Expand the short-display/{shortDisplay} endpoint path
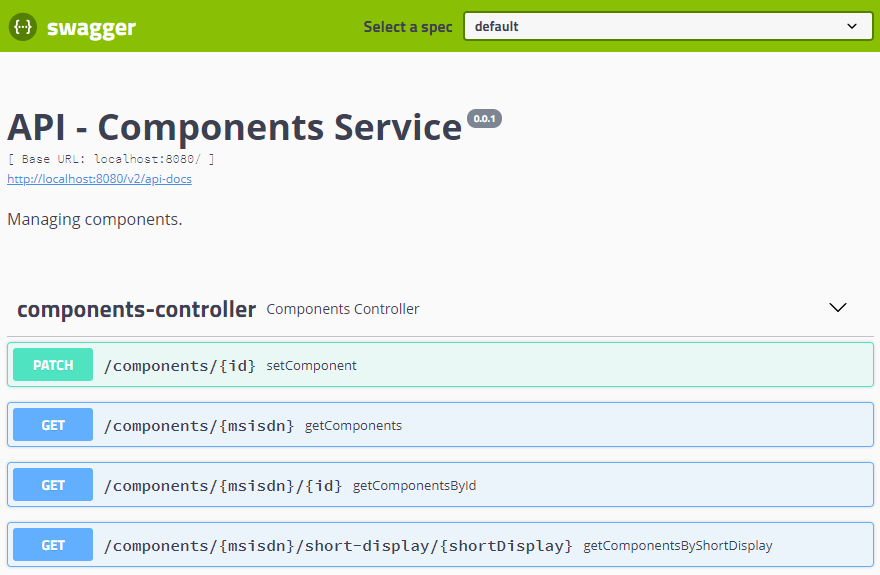The width and height of the screenshot is (880, 575). pos(338,546)
